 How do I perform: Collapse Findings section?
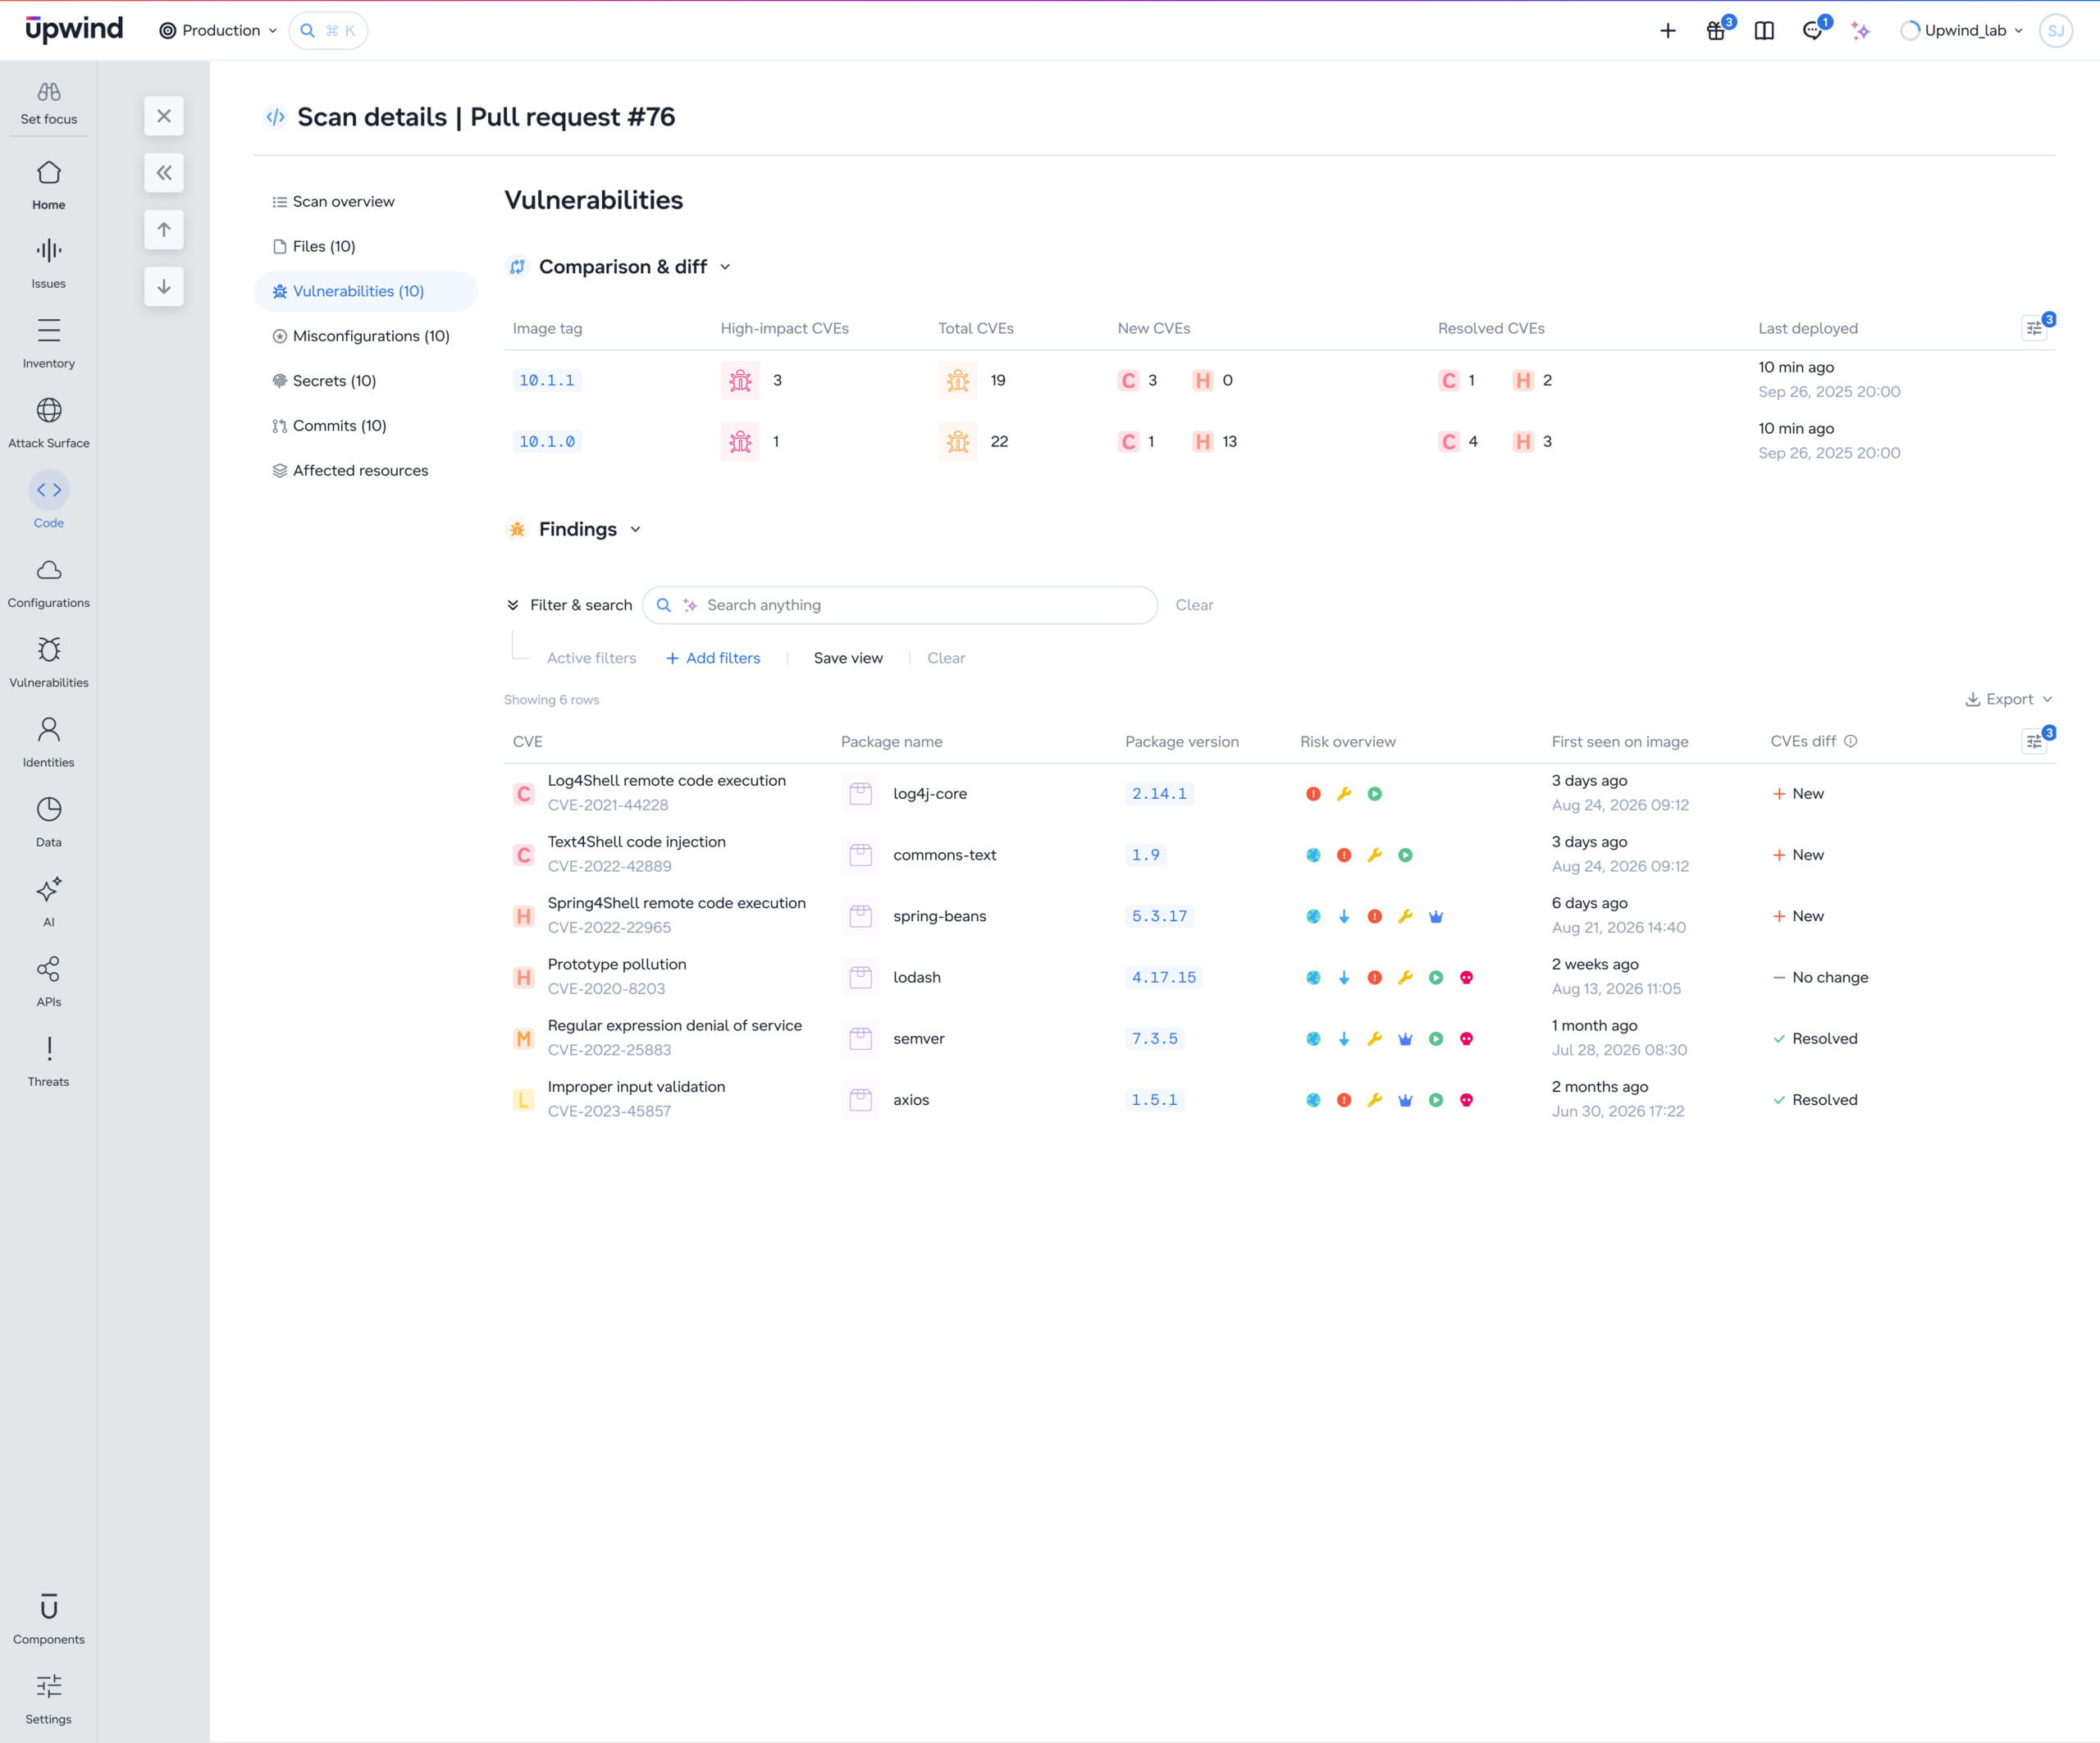pyautogui.click(x=636, y=530)
